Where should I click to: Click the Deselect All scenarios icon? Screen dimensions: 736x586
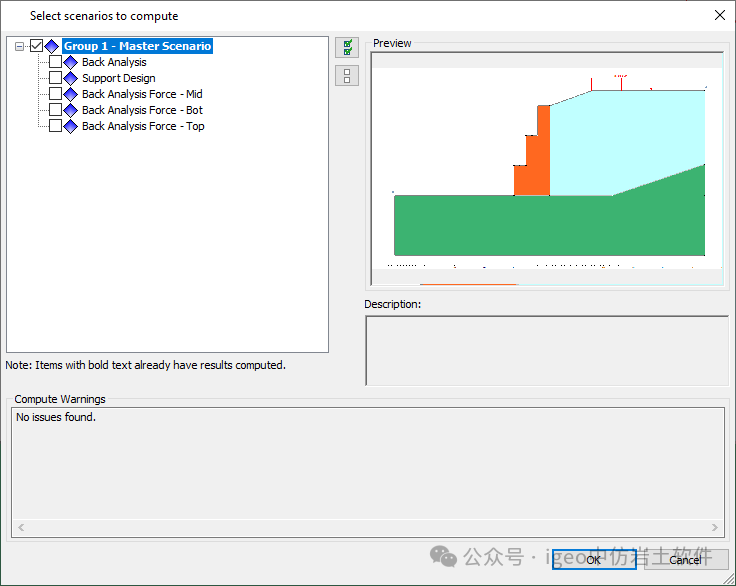(x=347, y=76)
